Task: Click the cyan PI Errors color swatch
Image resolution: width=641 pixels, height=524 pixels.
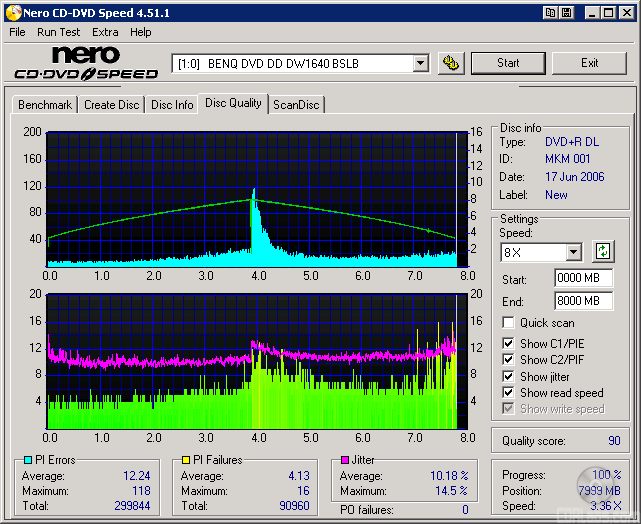Action: (x=27, y=460)
